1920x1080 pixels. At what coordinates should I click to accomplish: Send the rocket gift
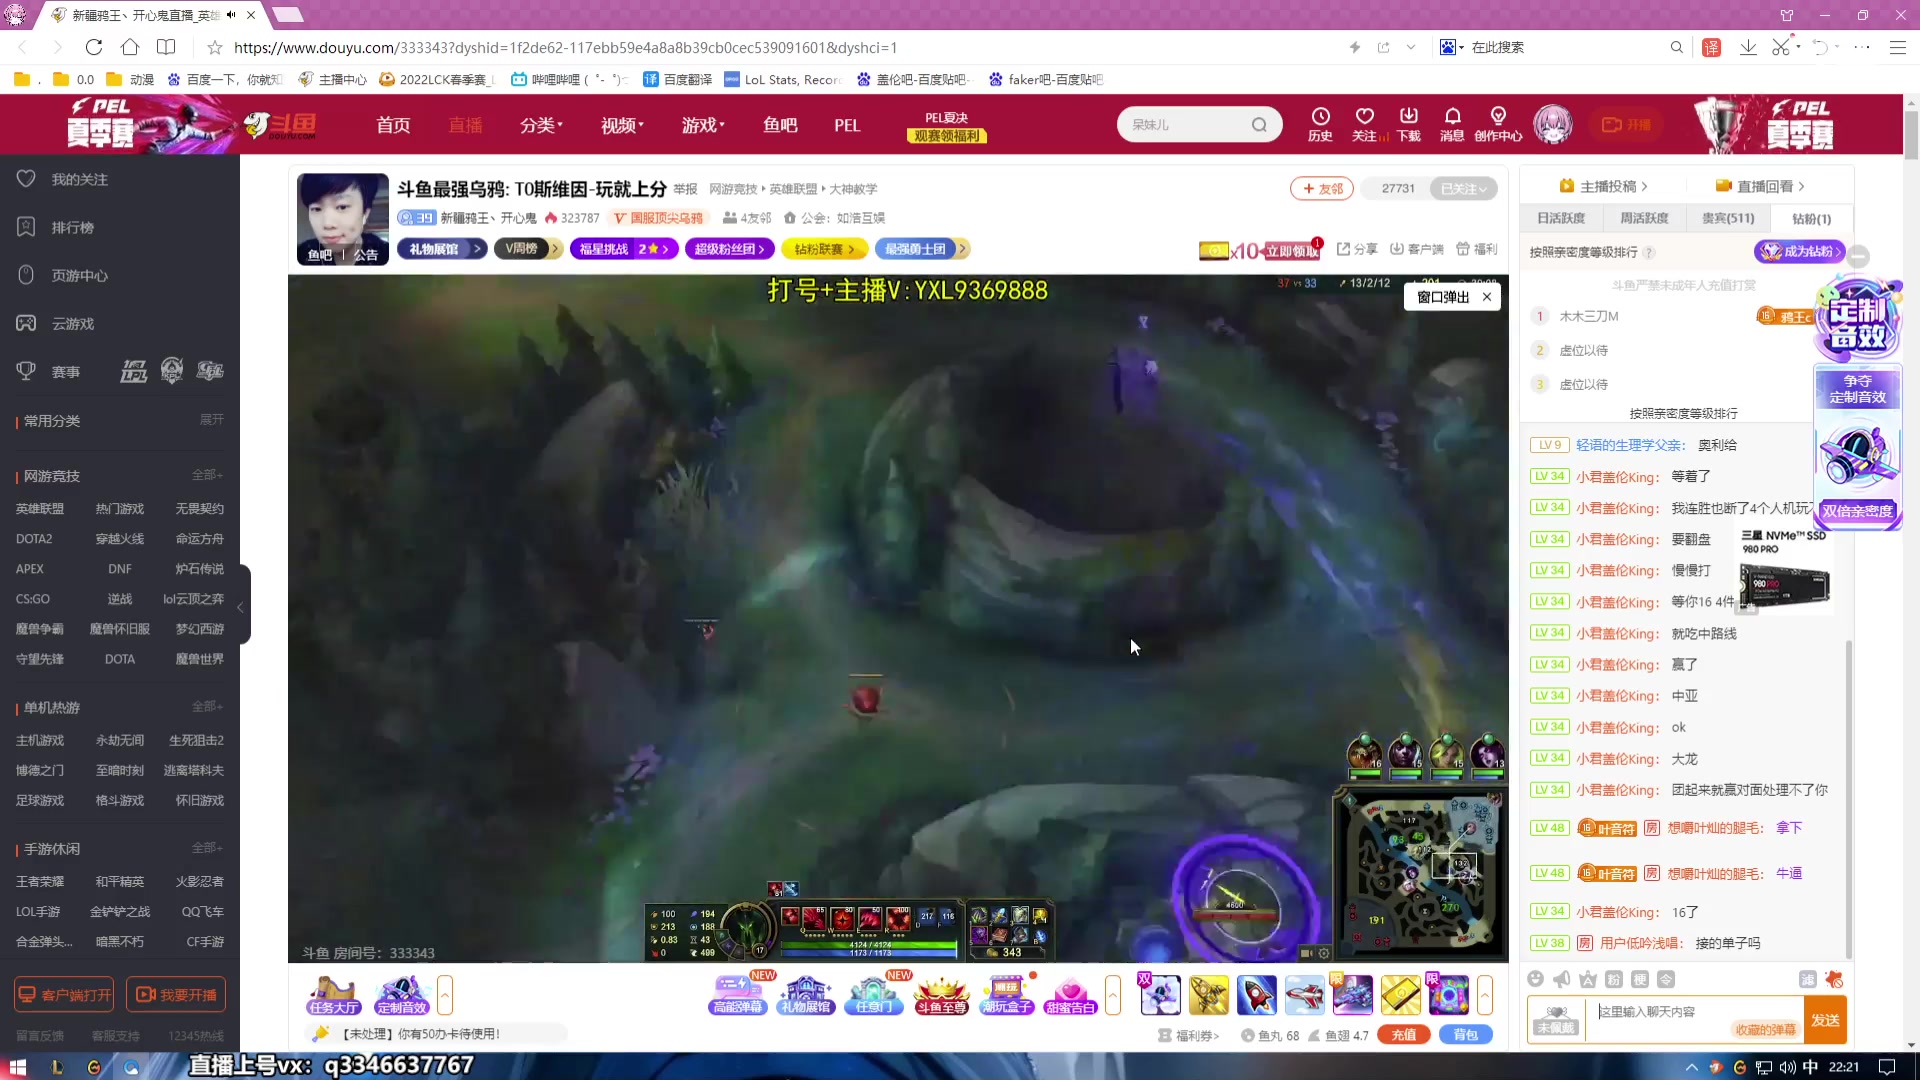(x=1257, y=995)
